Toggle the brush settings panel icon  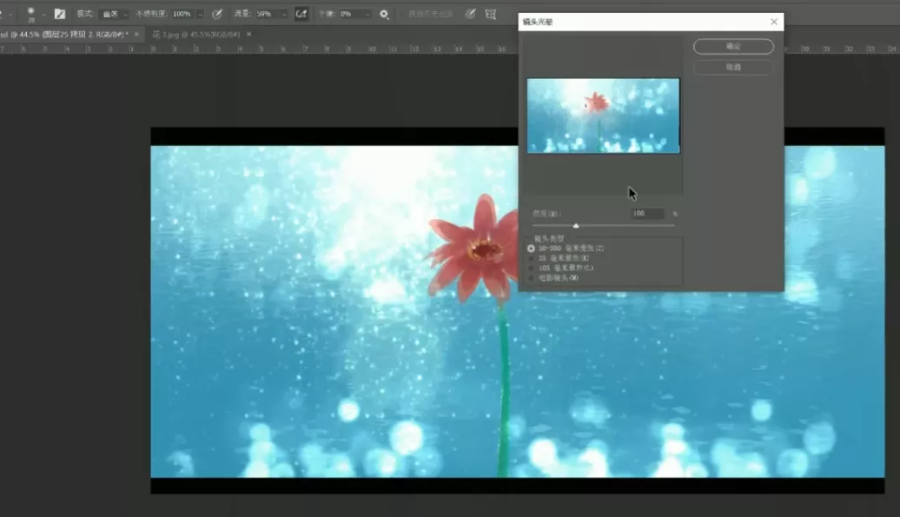60,14
